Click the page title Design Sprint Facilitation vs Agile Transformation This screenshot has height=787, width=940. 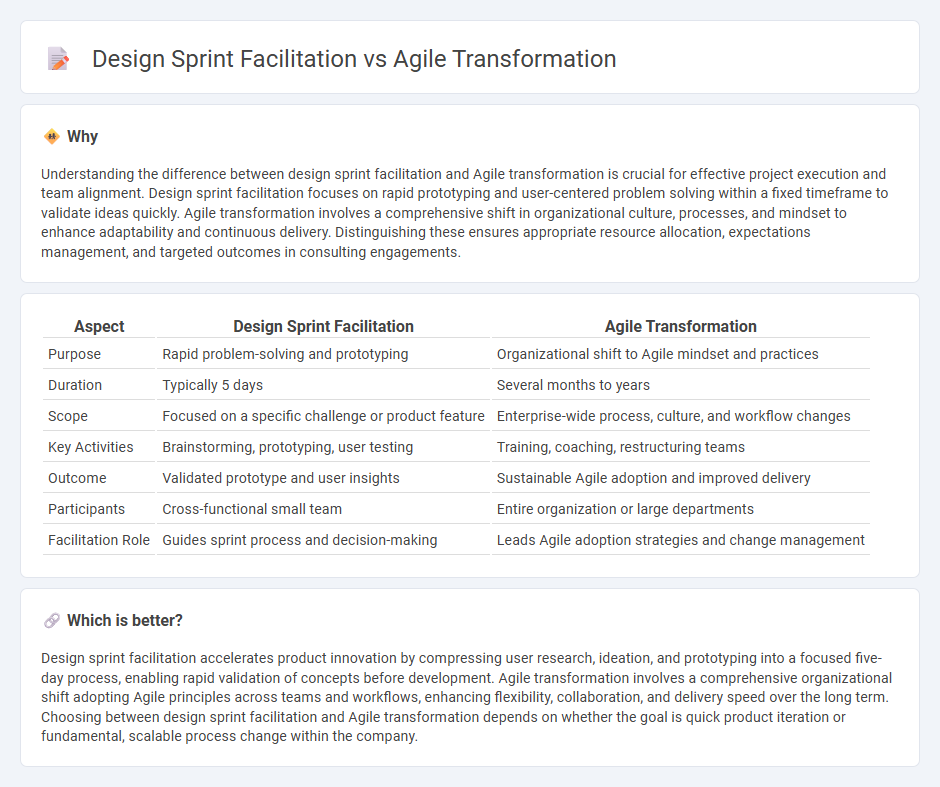(x=354, y=59)
